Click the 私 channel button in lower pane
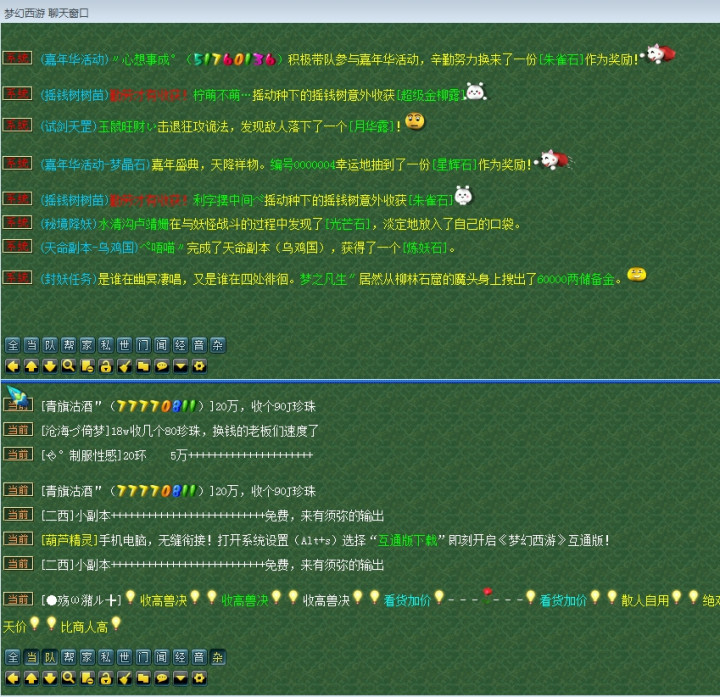This screenshot has height=697, width=720. (x=106, y=658)
